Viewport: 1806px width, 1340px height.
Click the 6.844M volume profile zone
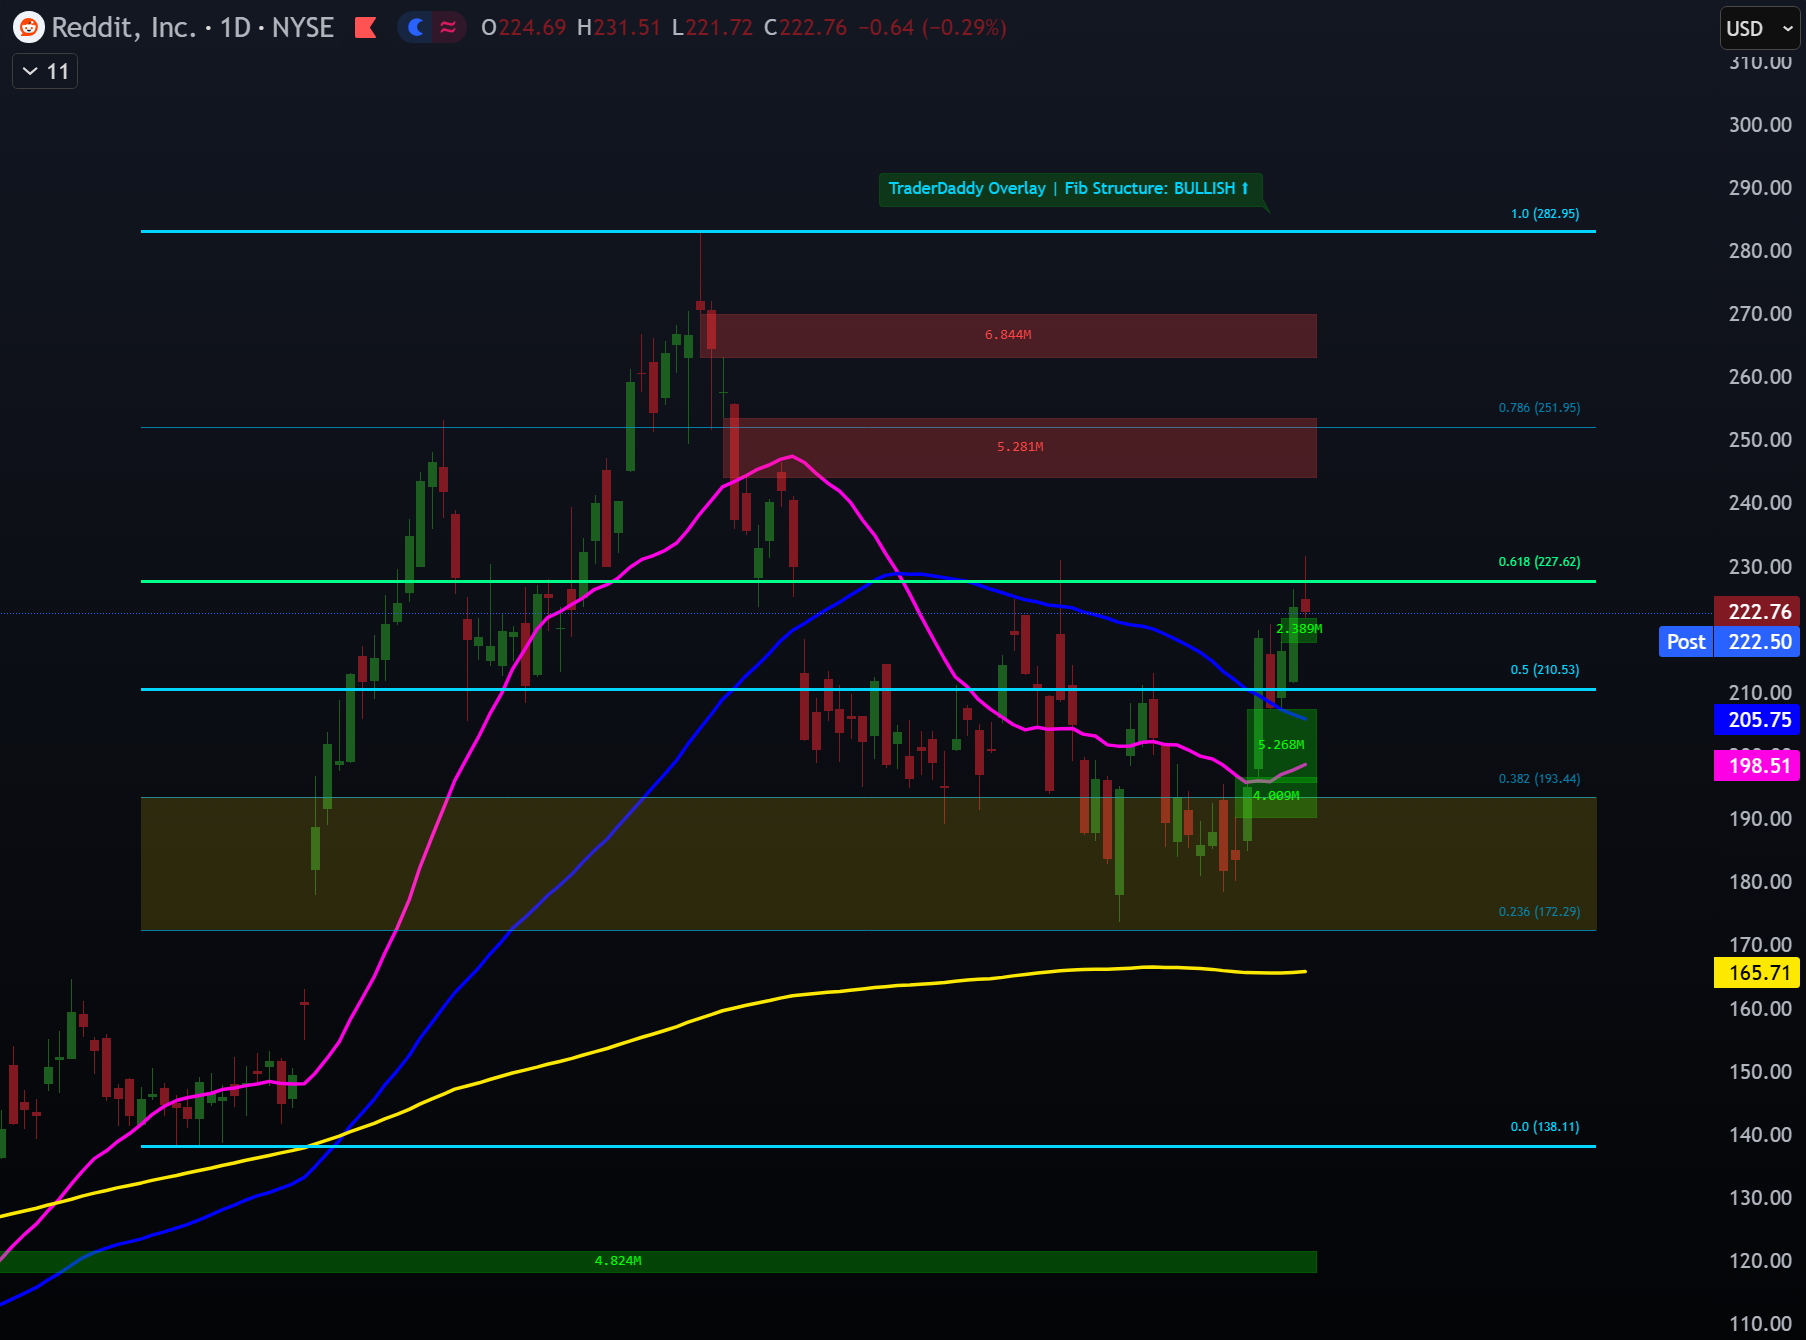click(x=1008, y=335)
